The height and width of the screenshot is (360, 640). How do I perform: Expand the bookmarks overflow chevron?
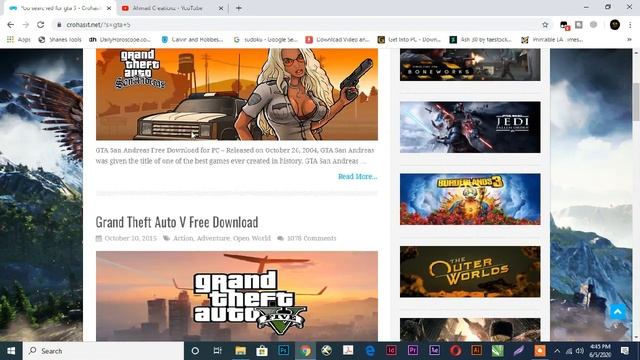629,40
